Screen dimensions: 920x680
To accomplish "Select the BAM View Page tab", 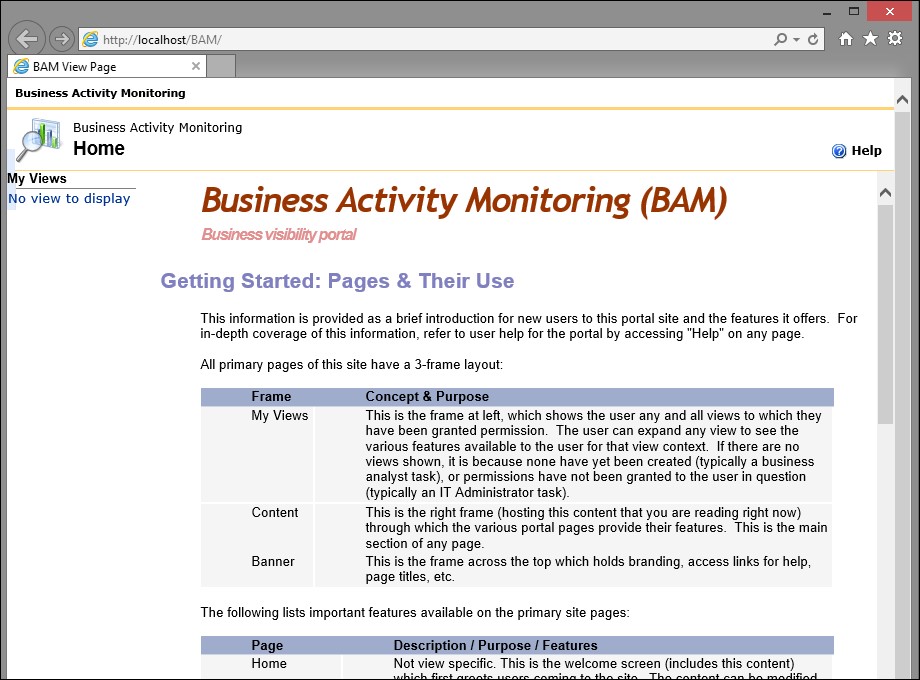I will [106, 66].
